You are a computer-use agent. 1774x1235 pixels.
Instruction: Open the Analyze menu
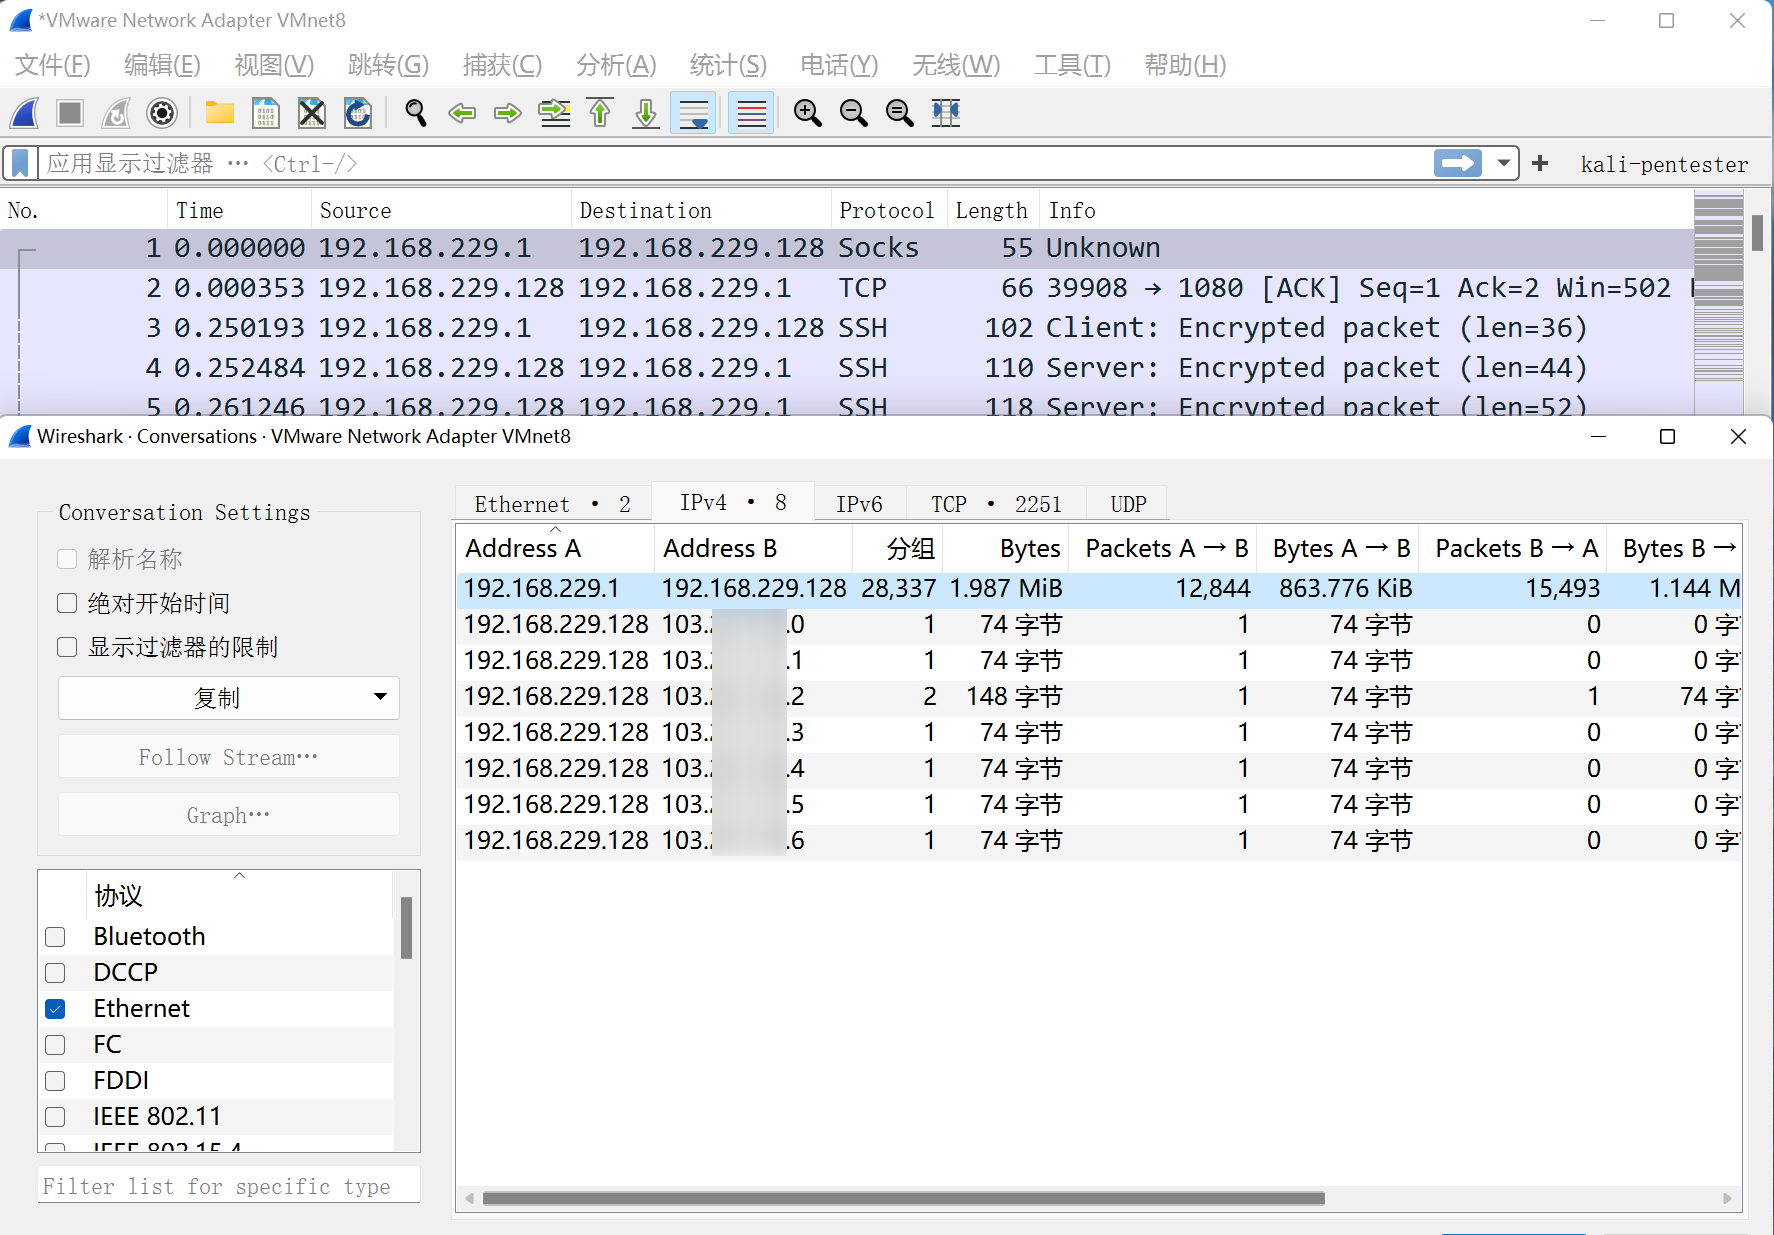616,65
